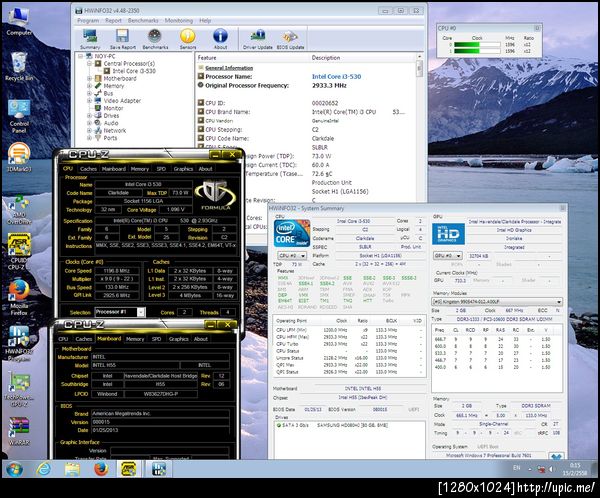
Task: Click the system tray clock
Action: click(x=576, y=469)
